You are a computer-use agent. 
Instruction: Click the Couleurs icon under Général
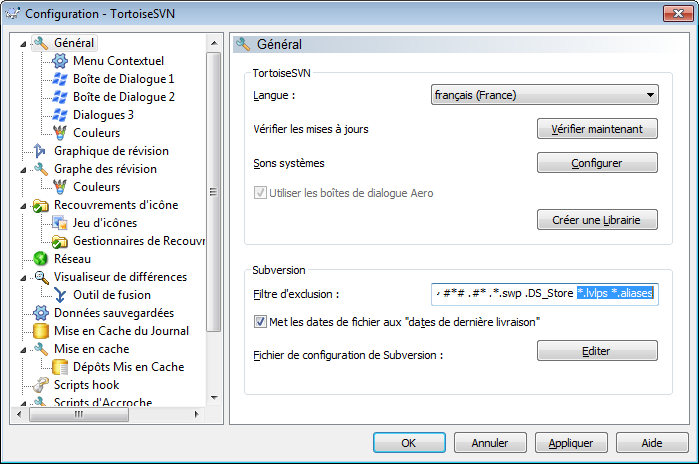tap(60, 133)
